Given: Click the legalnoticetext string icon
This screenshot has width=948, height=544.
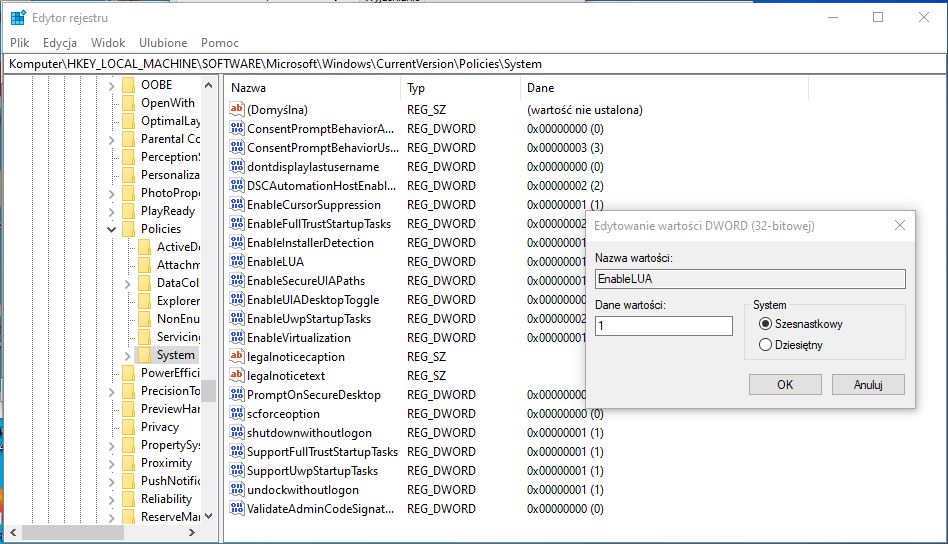Looking at the screenshot, I should pos(237,376).
